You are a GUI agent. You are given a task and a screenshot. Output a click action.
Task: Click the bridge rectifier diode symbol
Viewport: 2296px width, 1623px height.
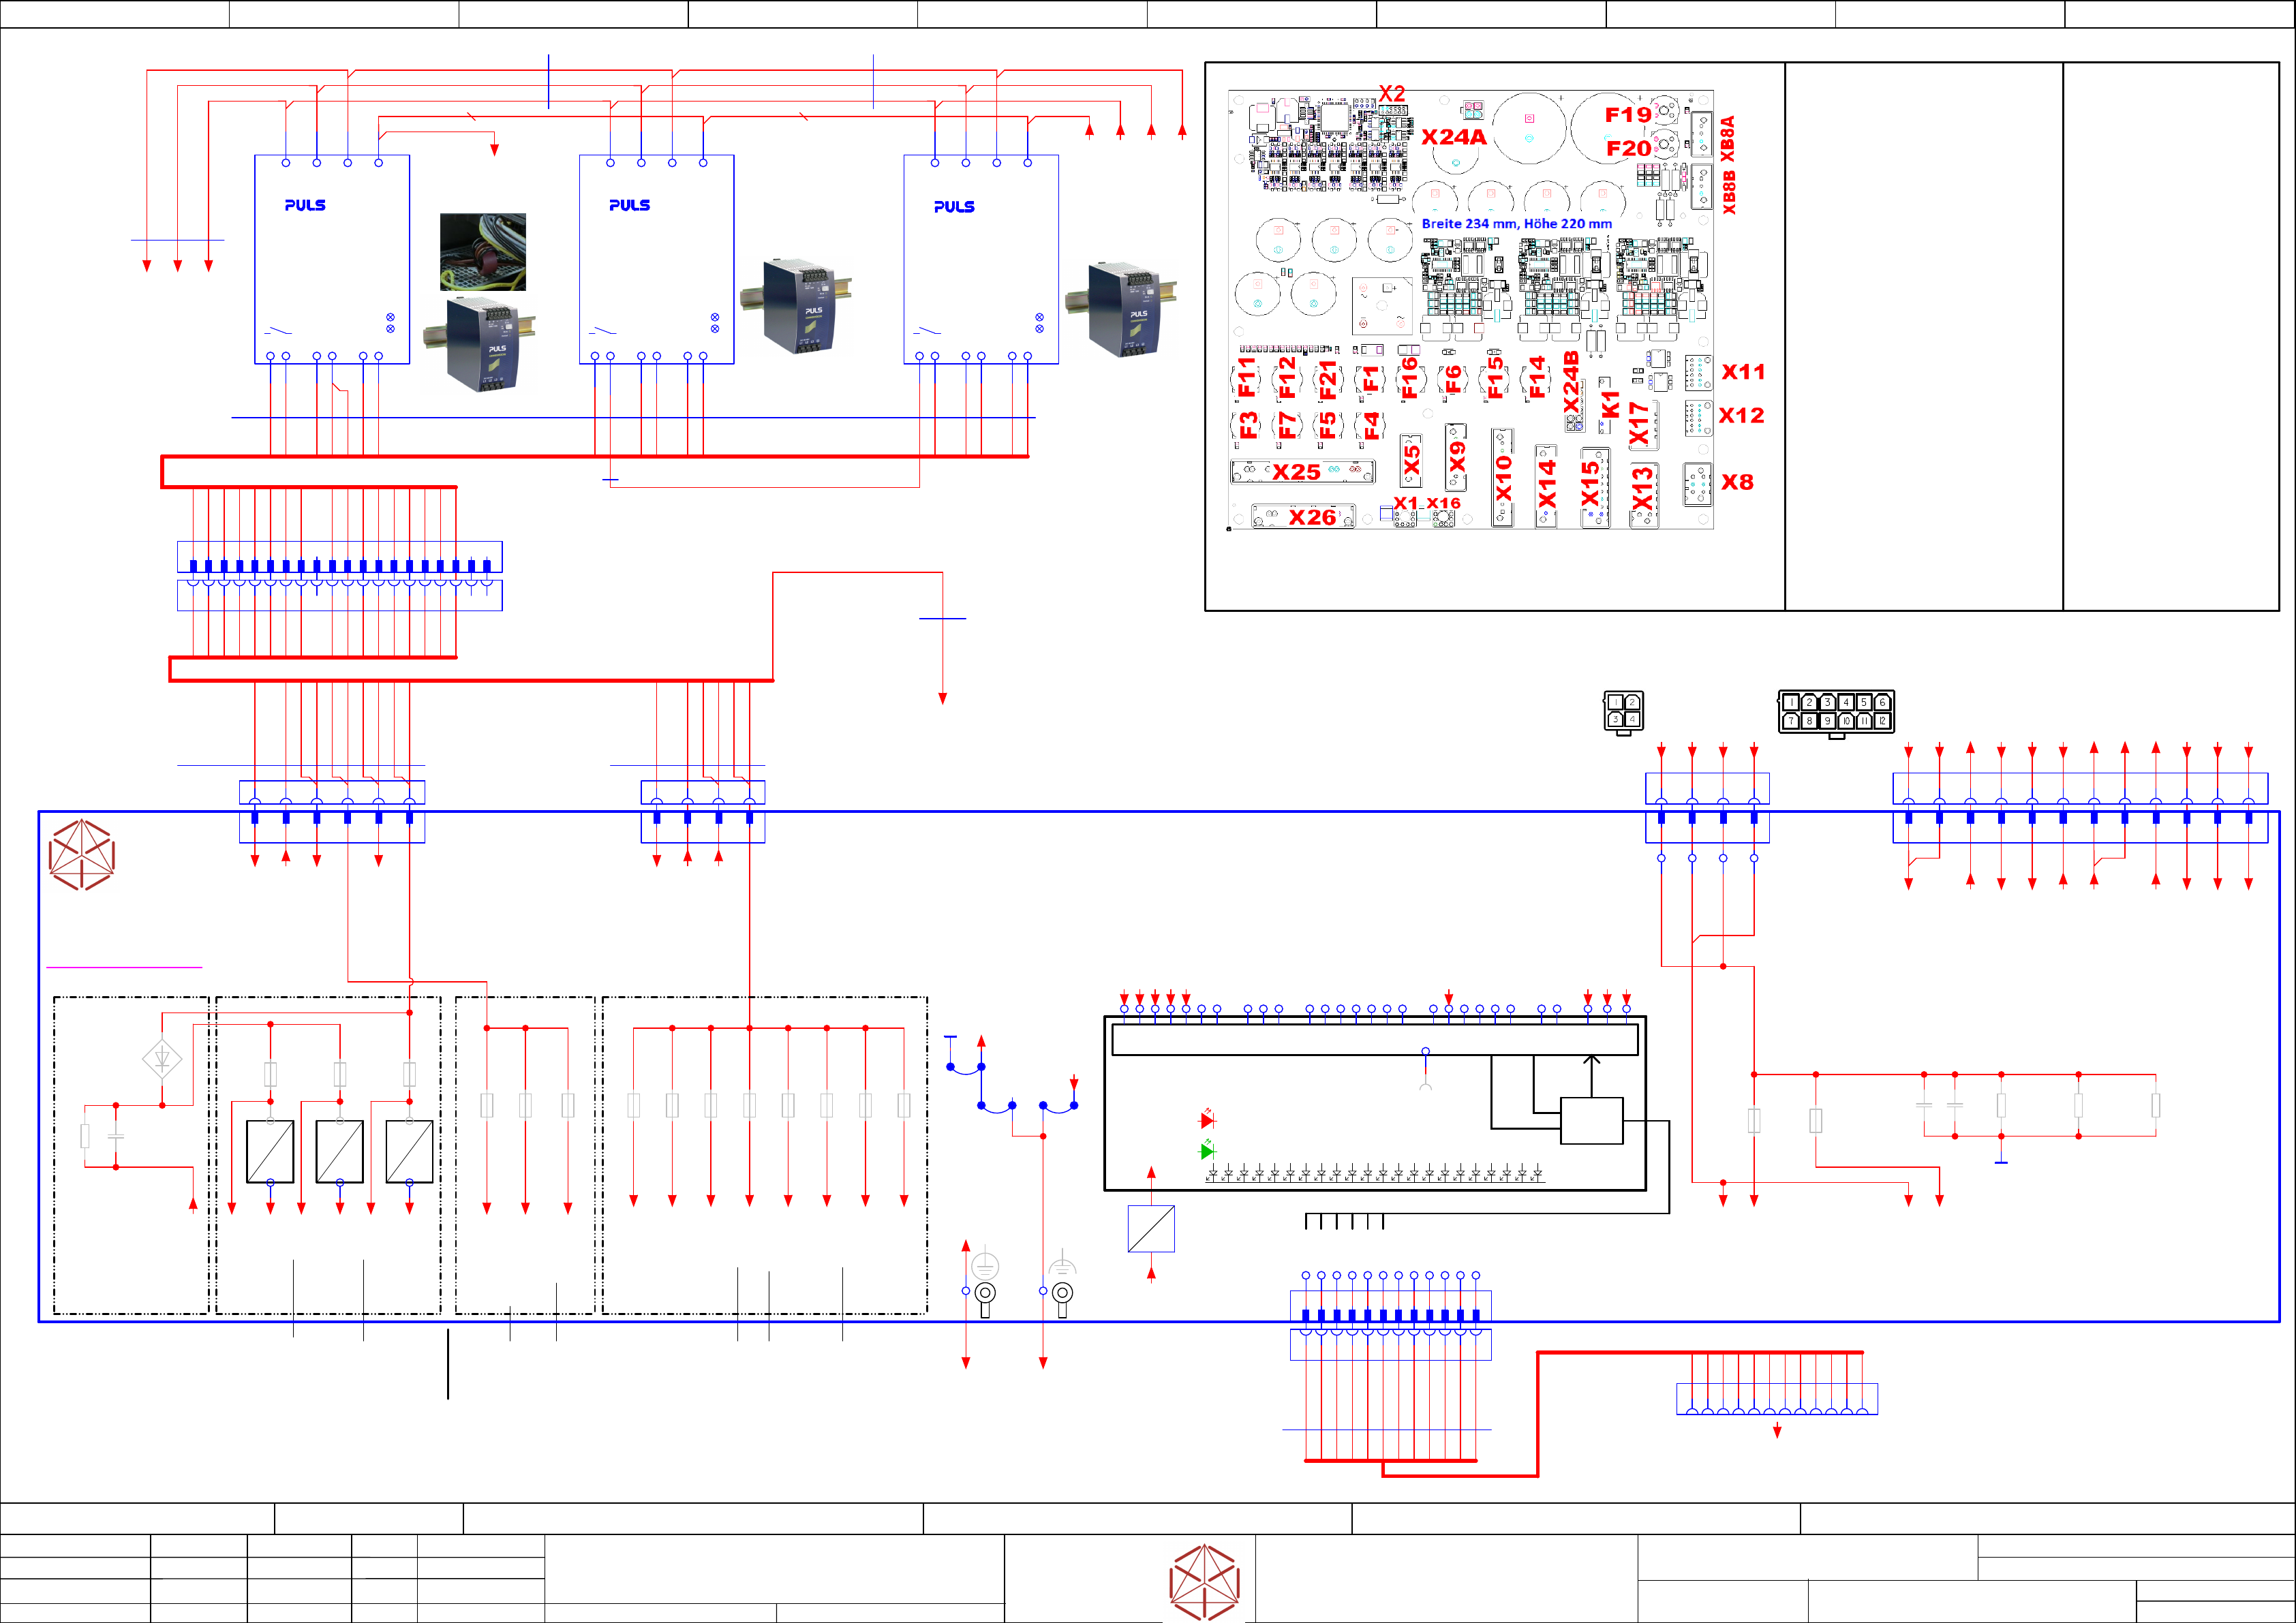[162, 1058]
